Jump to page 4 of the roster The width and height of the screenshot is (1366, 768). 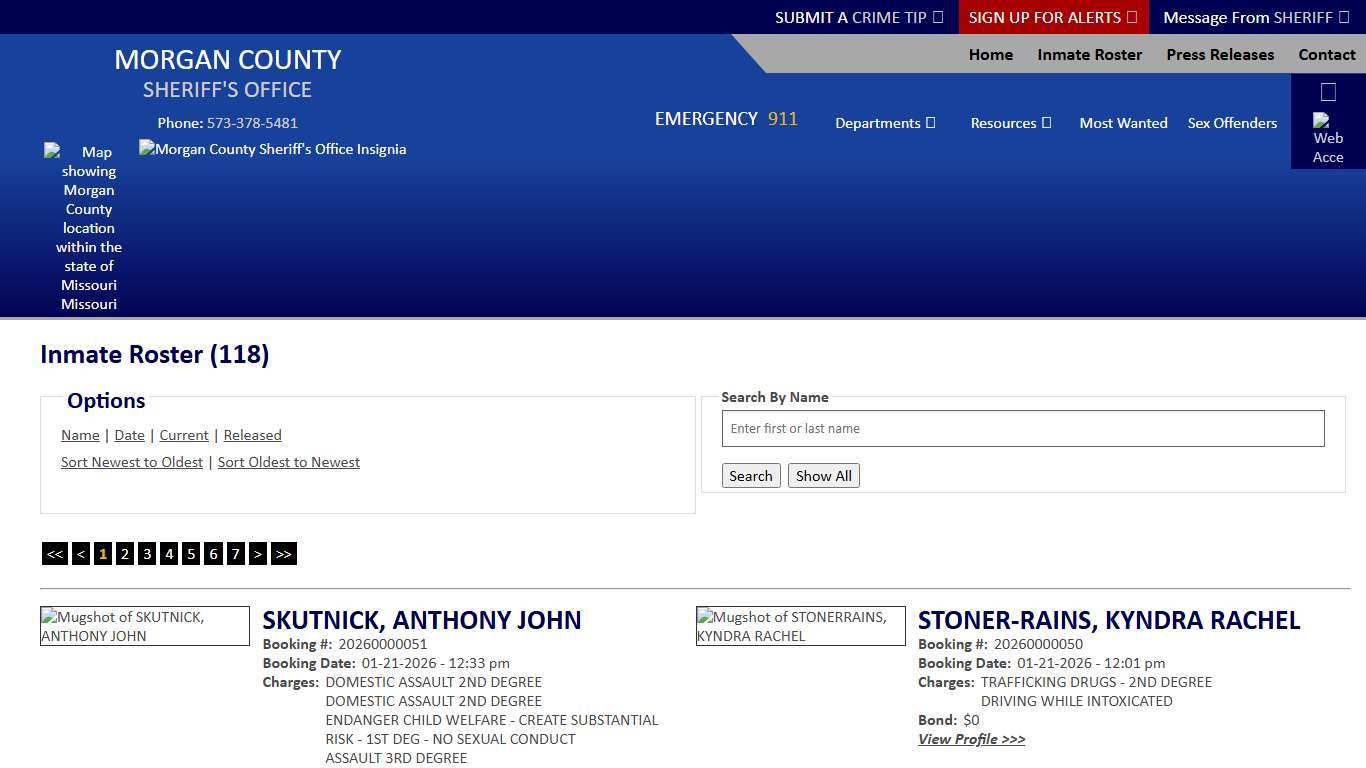pos(168,553)
